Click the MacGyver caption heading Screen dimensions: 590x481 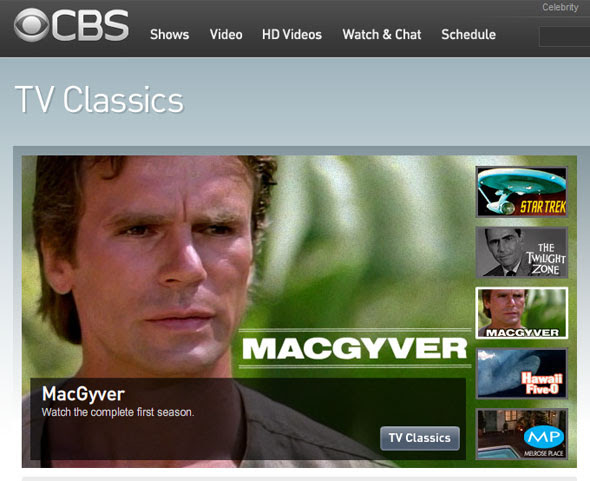click(83, 394)
